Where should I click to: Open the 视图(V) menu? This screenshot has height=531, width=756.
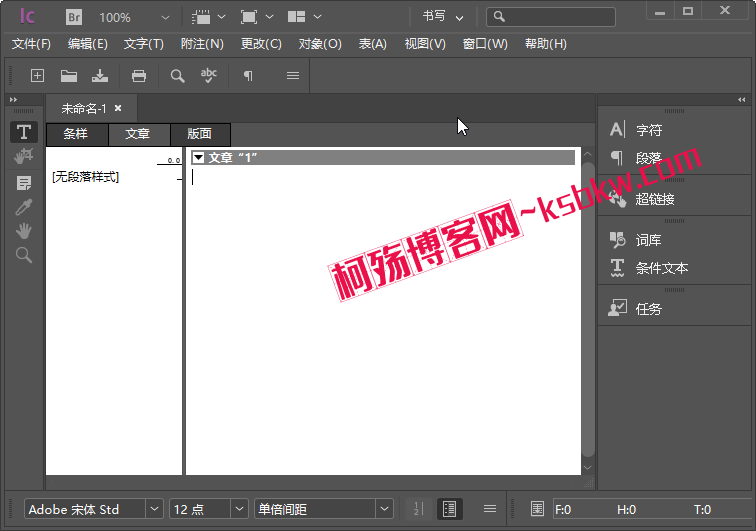point(425,44)
